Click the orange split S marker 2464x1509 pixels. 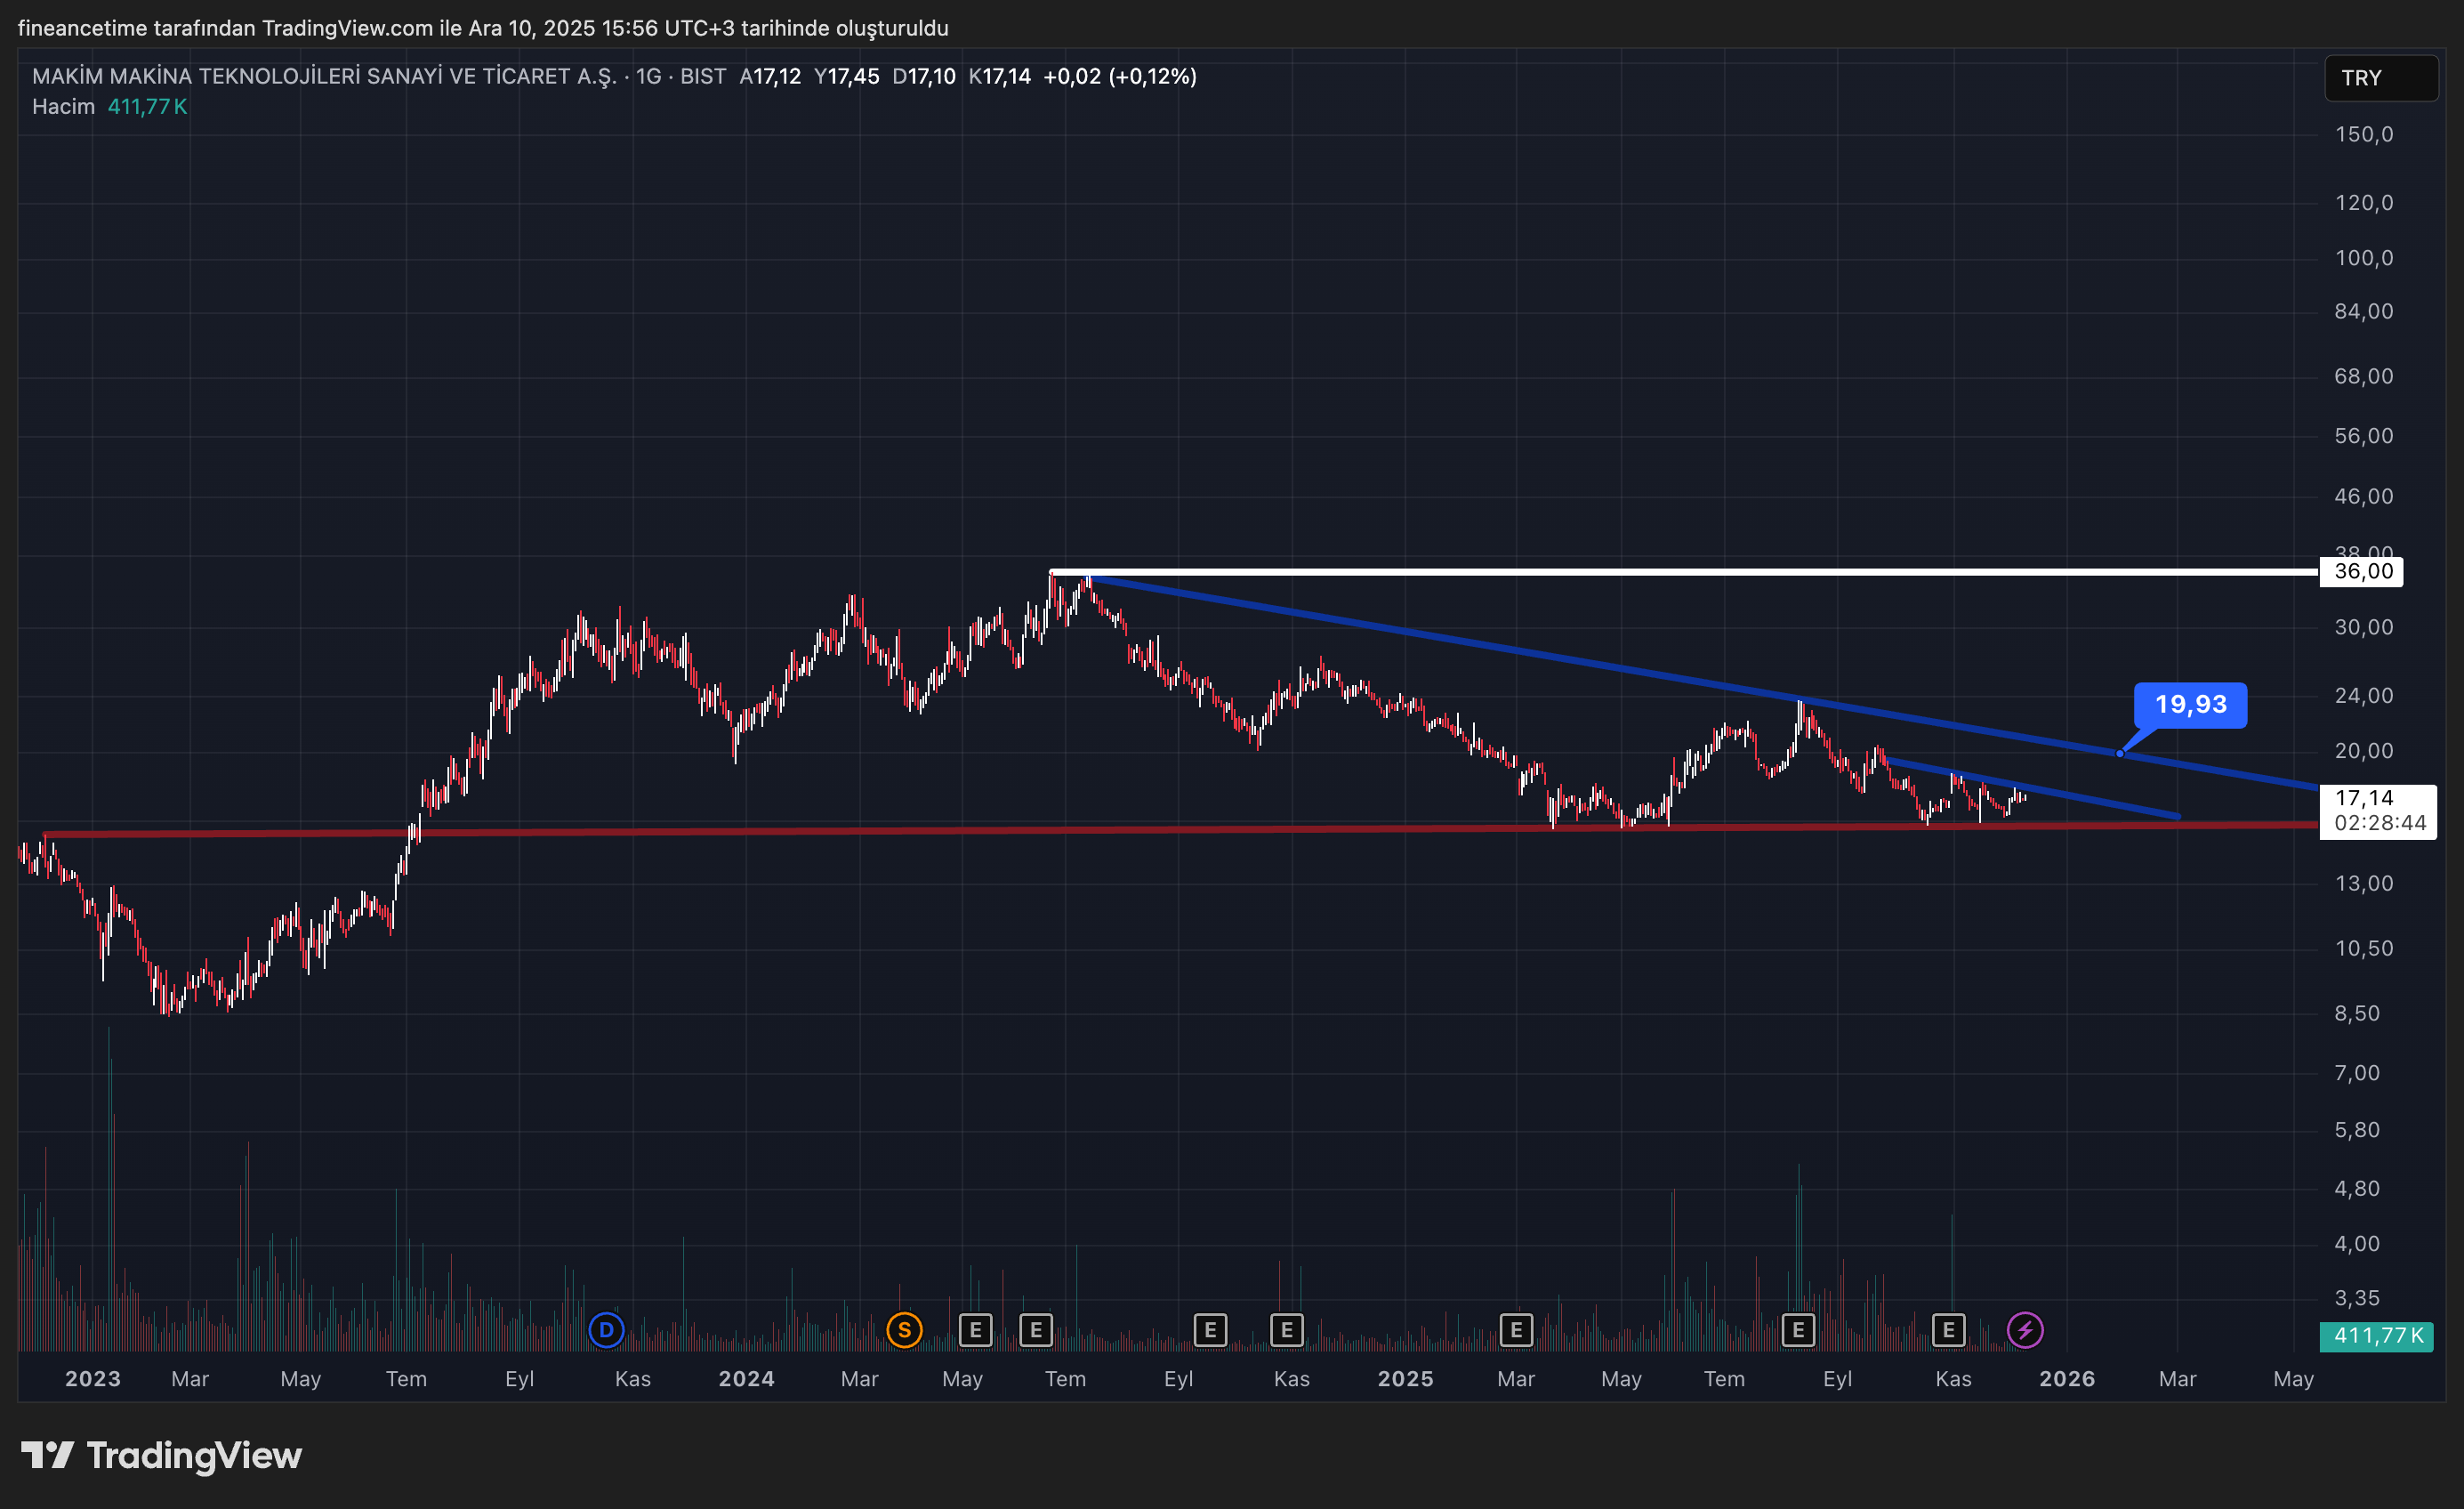coord(904,1330)
